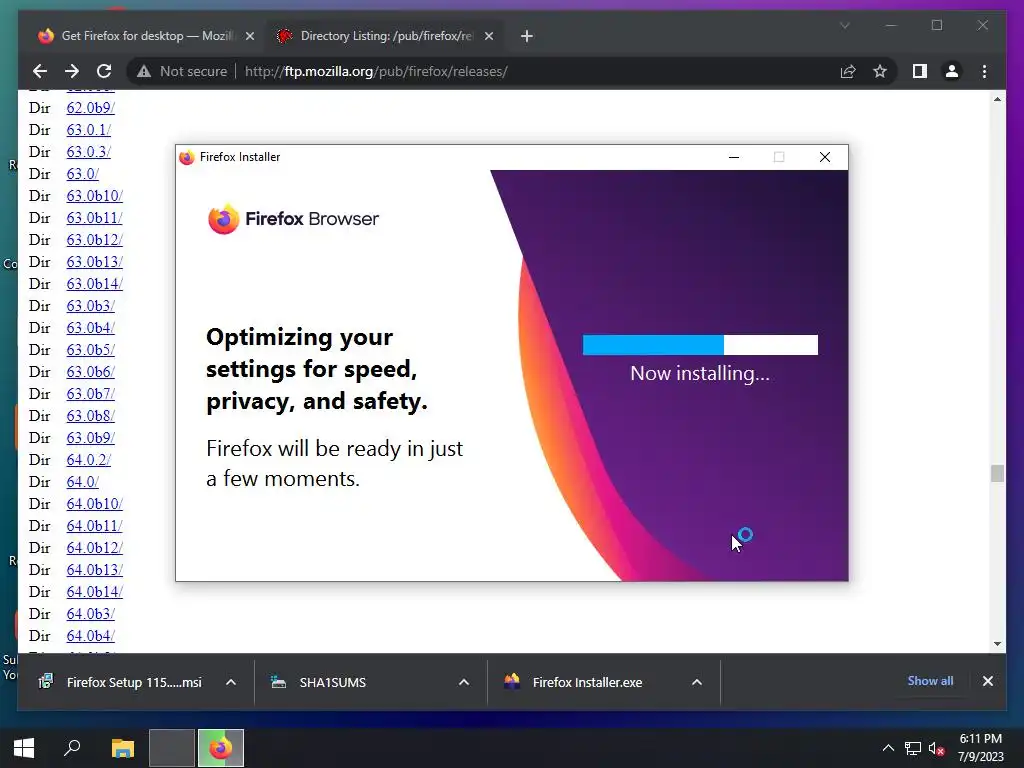Close the downloads bar
1024x768 pixels.
[x=987, y=681]
